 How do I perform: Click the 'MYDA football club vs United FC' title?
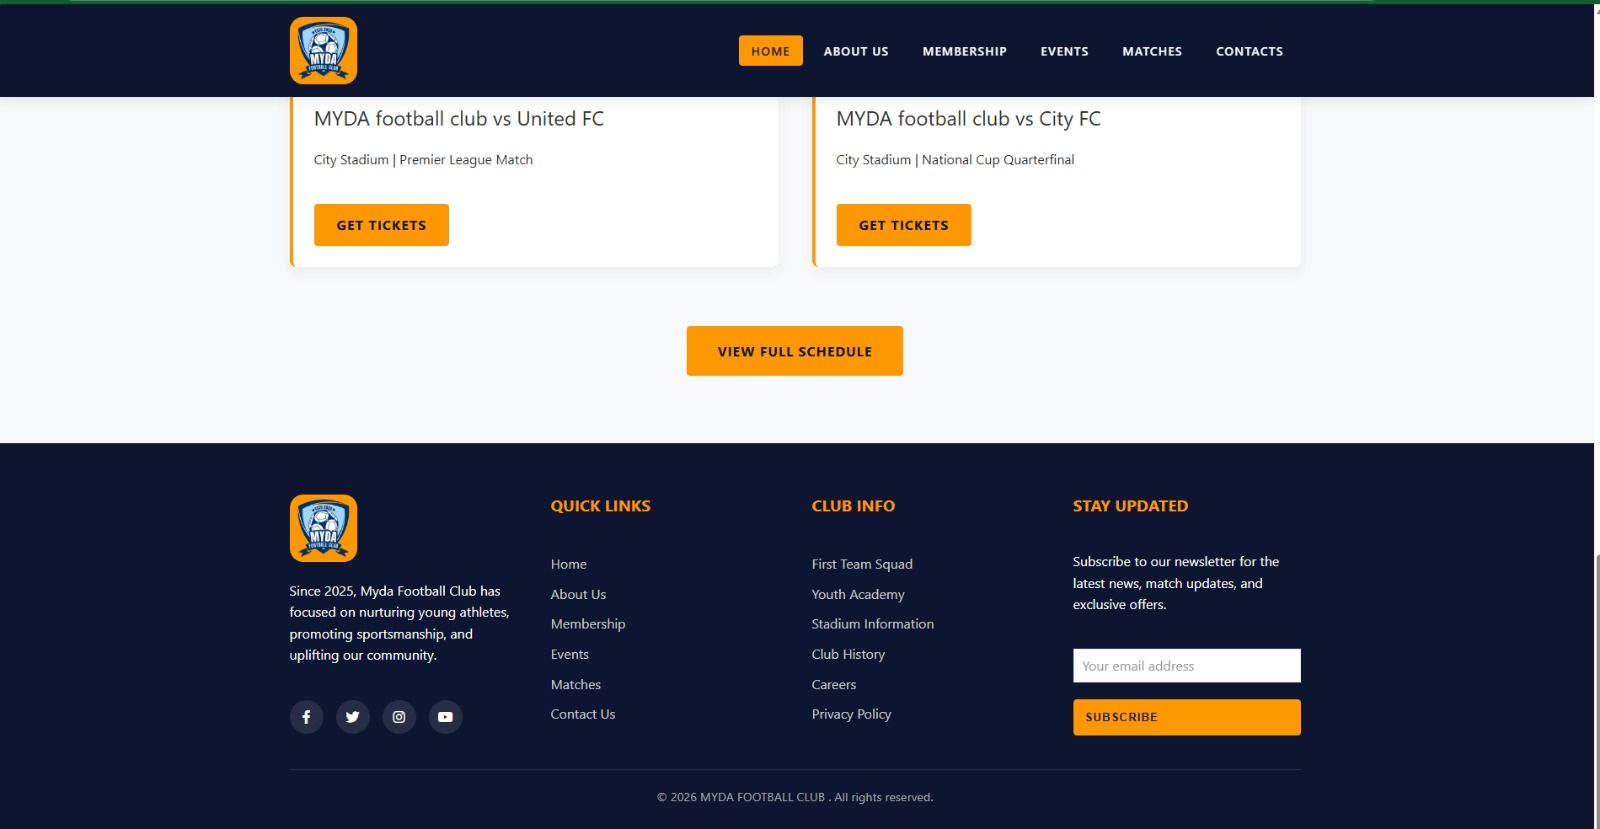tap(459, 119)
